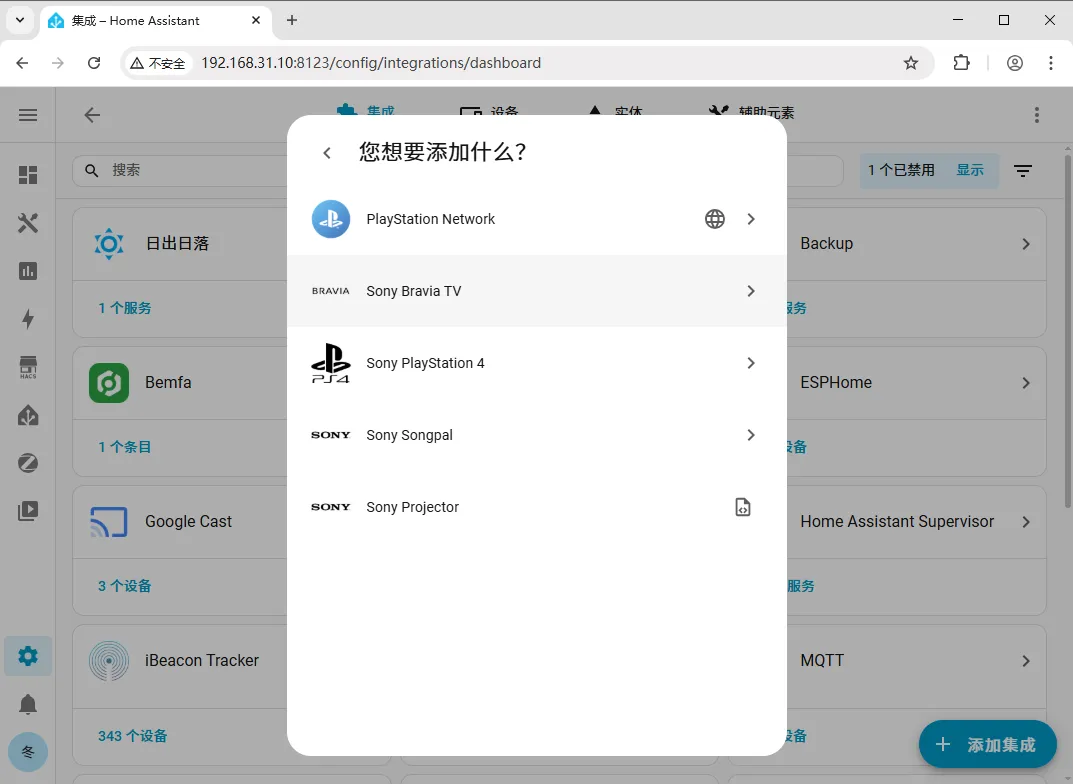Click the Sony logo beside Projector
Screen dimensions: 1073x784
click(x=331, y=507)
